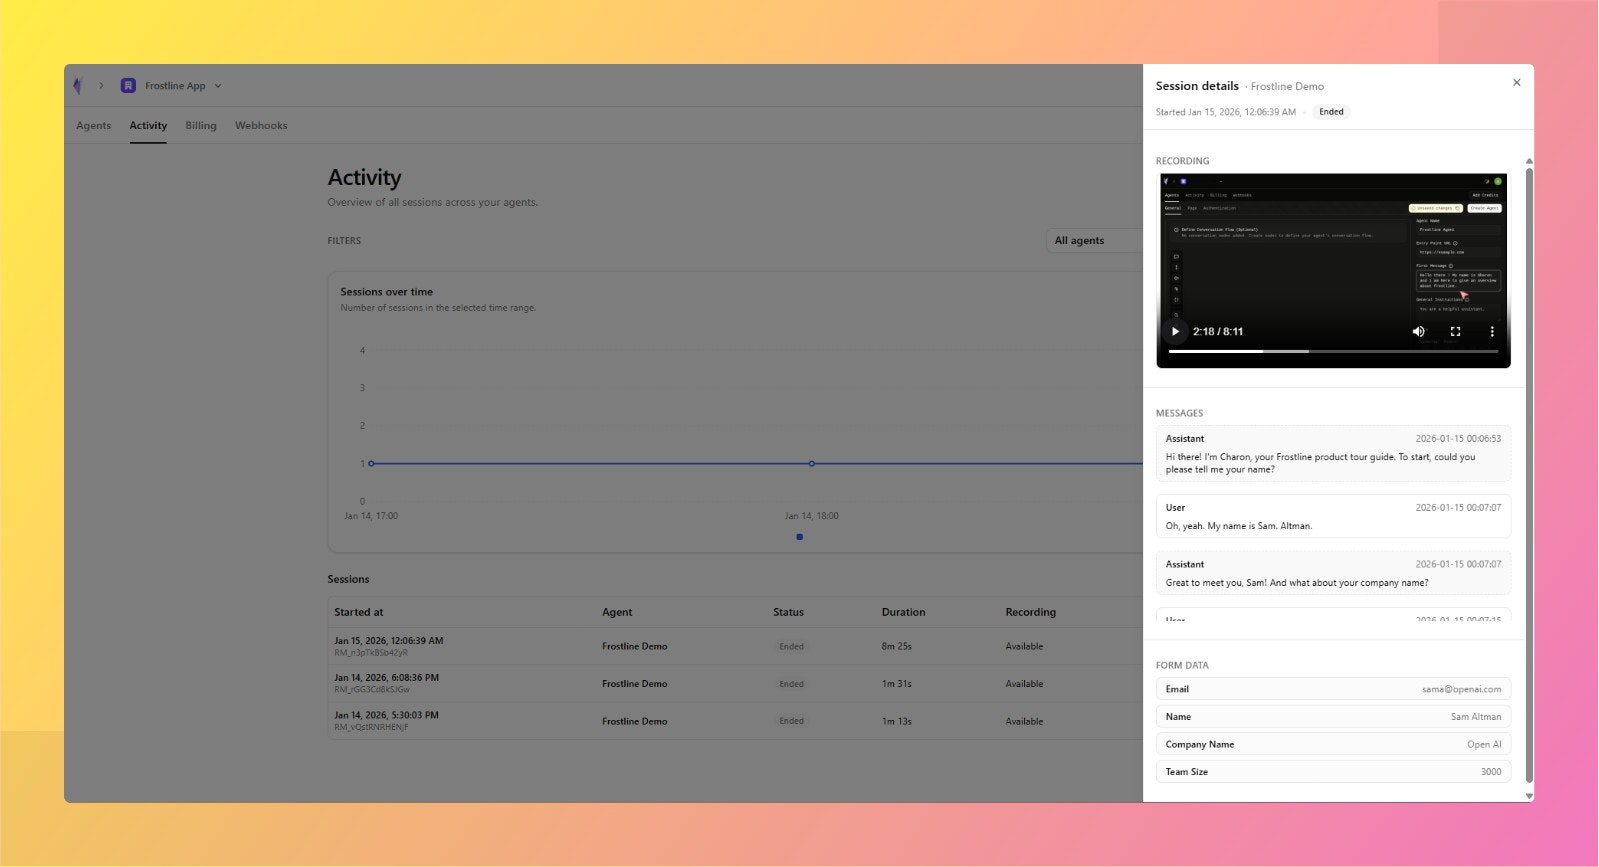Screen dimensions: 1599x867
Task: Click the Duration column header
Action: point(903,612)
